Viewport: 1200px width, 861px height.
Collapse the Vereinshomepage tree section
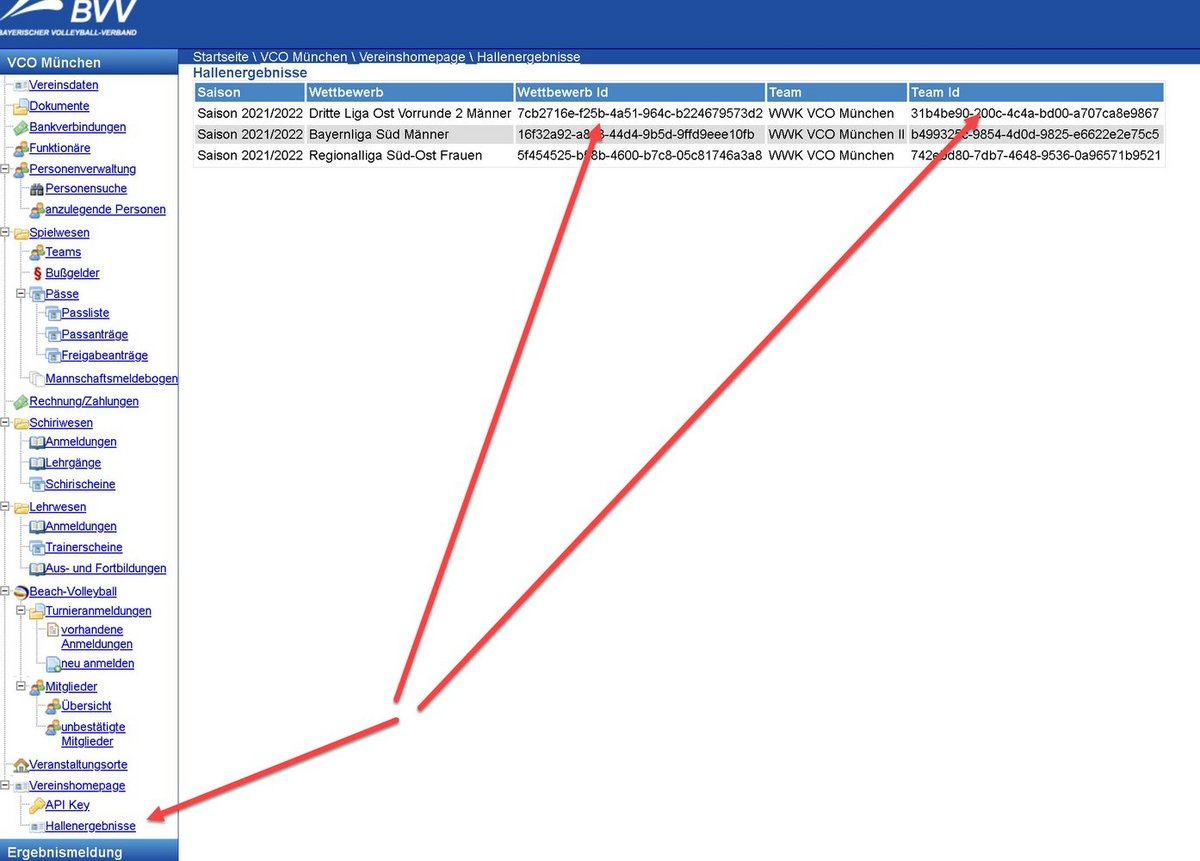(x=6, y=786)
